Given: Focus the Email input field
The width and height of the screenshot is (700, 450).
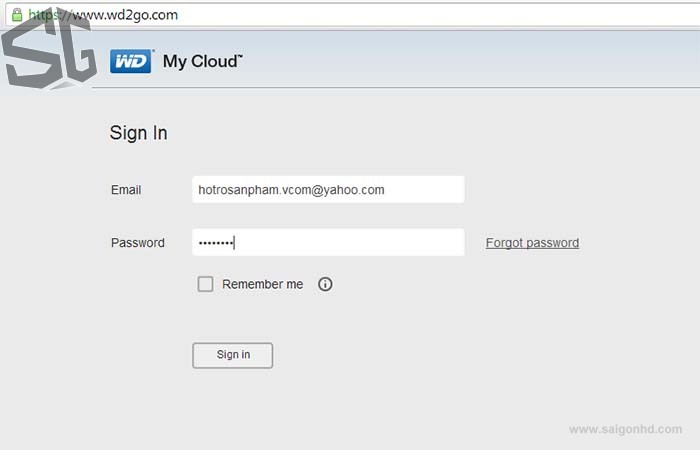Looking at the screenshot, I should [x=328, y=190].
